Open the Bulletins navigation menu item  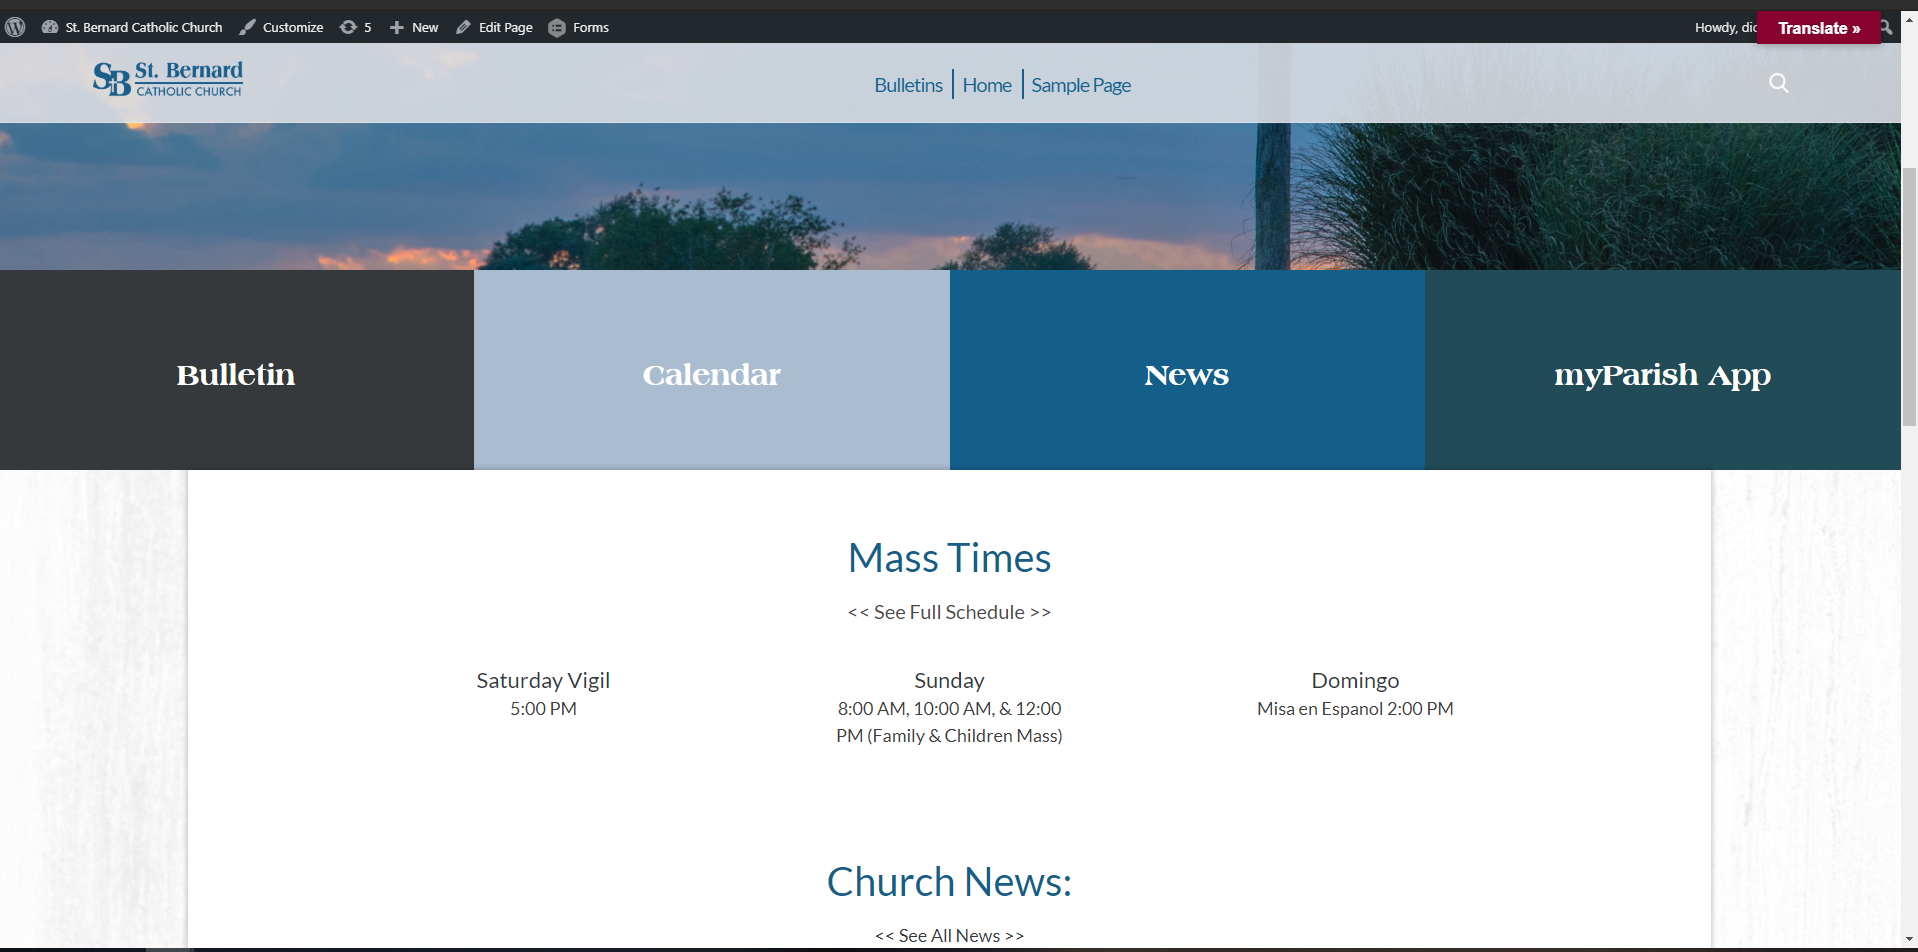pyautogui.click(x=908, y=85)
